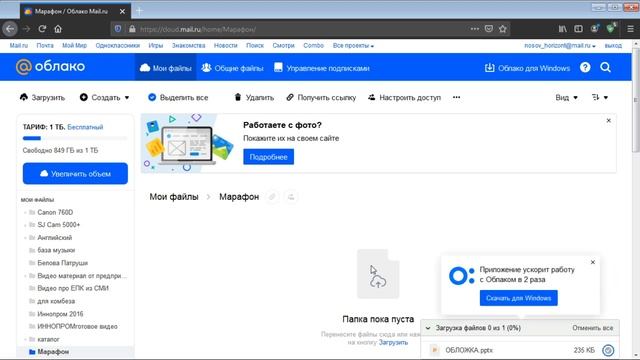Click the Бесплатный tariff link
Viewport: 640px width, 360px height.
85,127
